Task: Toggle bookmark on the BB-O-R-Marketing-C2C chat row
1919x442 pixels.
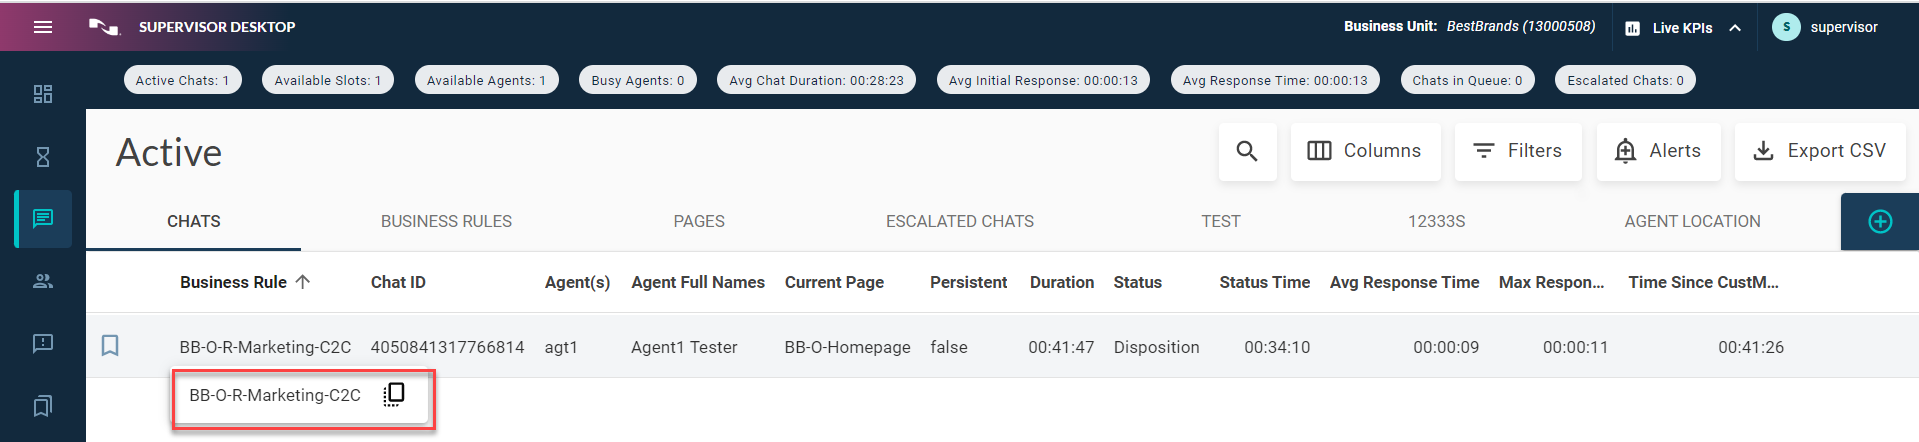Action: (110, 346)
